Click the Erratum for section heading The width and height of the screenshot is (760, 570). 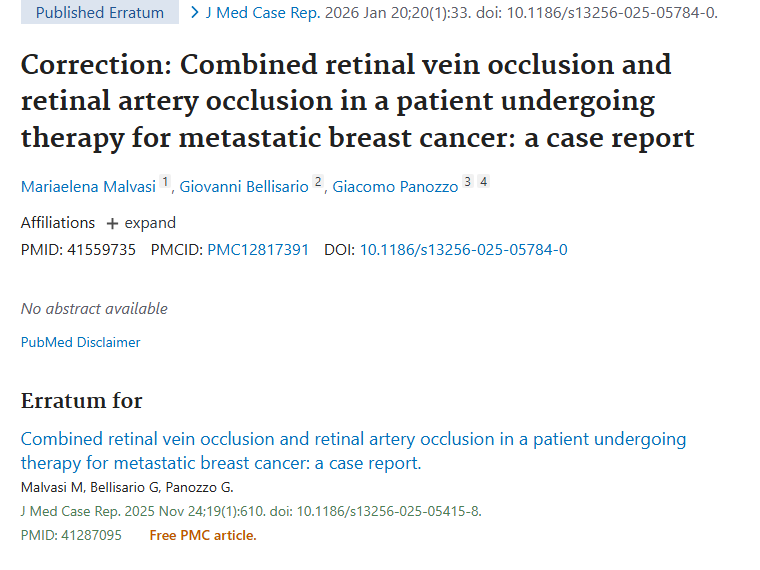pyautogui.click(x=82, y=401)
